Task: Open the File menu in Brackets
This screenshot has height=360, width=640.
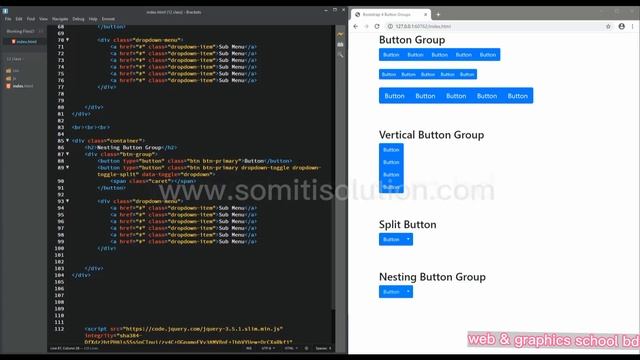Action: 8,19
